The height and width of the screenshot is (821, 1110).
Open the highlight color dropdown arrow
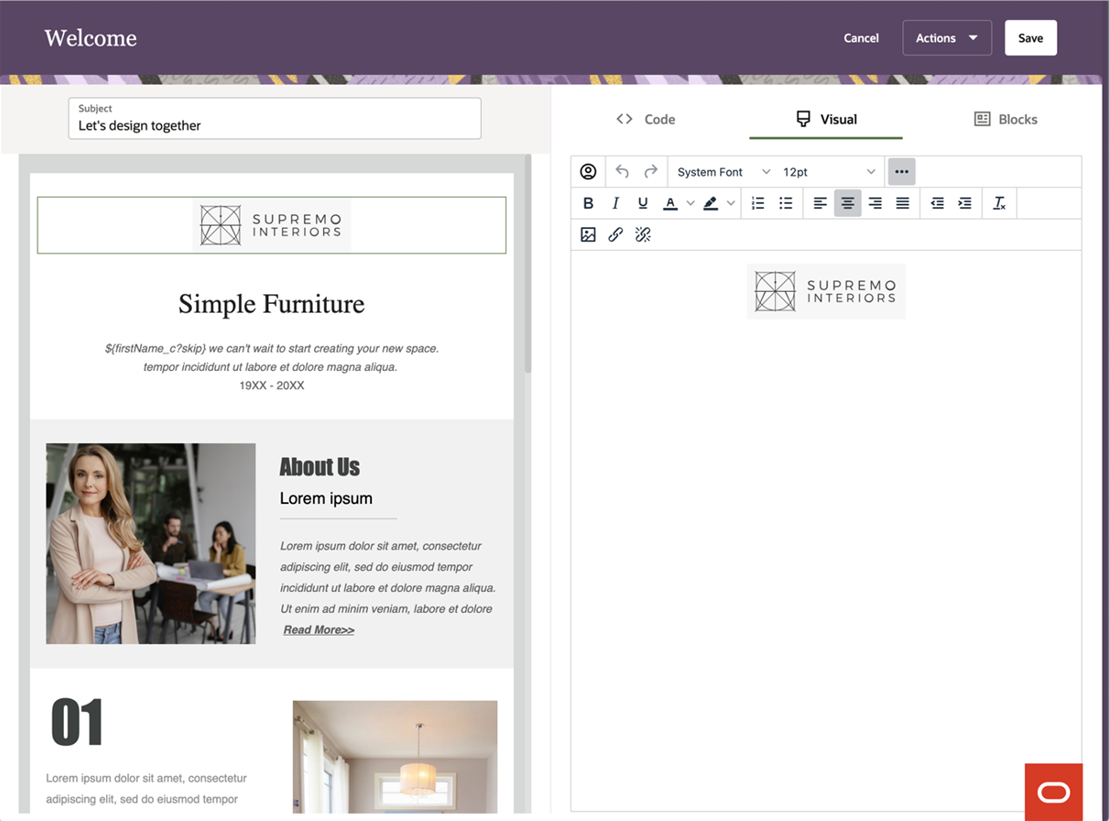731,203
